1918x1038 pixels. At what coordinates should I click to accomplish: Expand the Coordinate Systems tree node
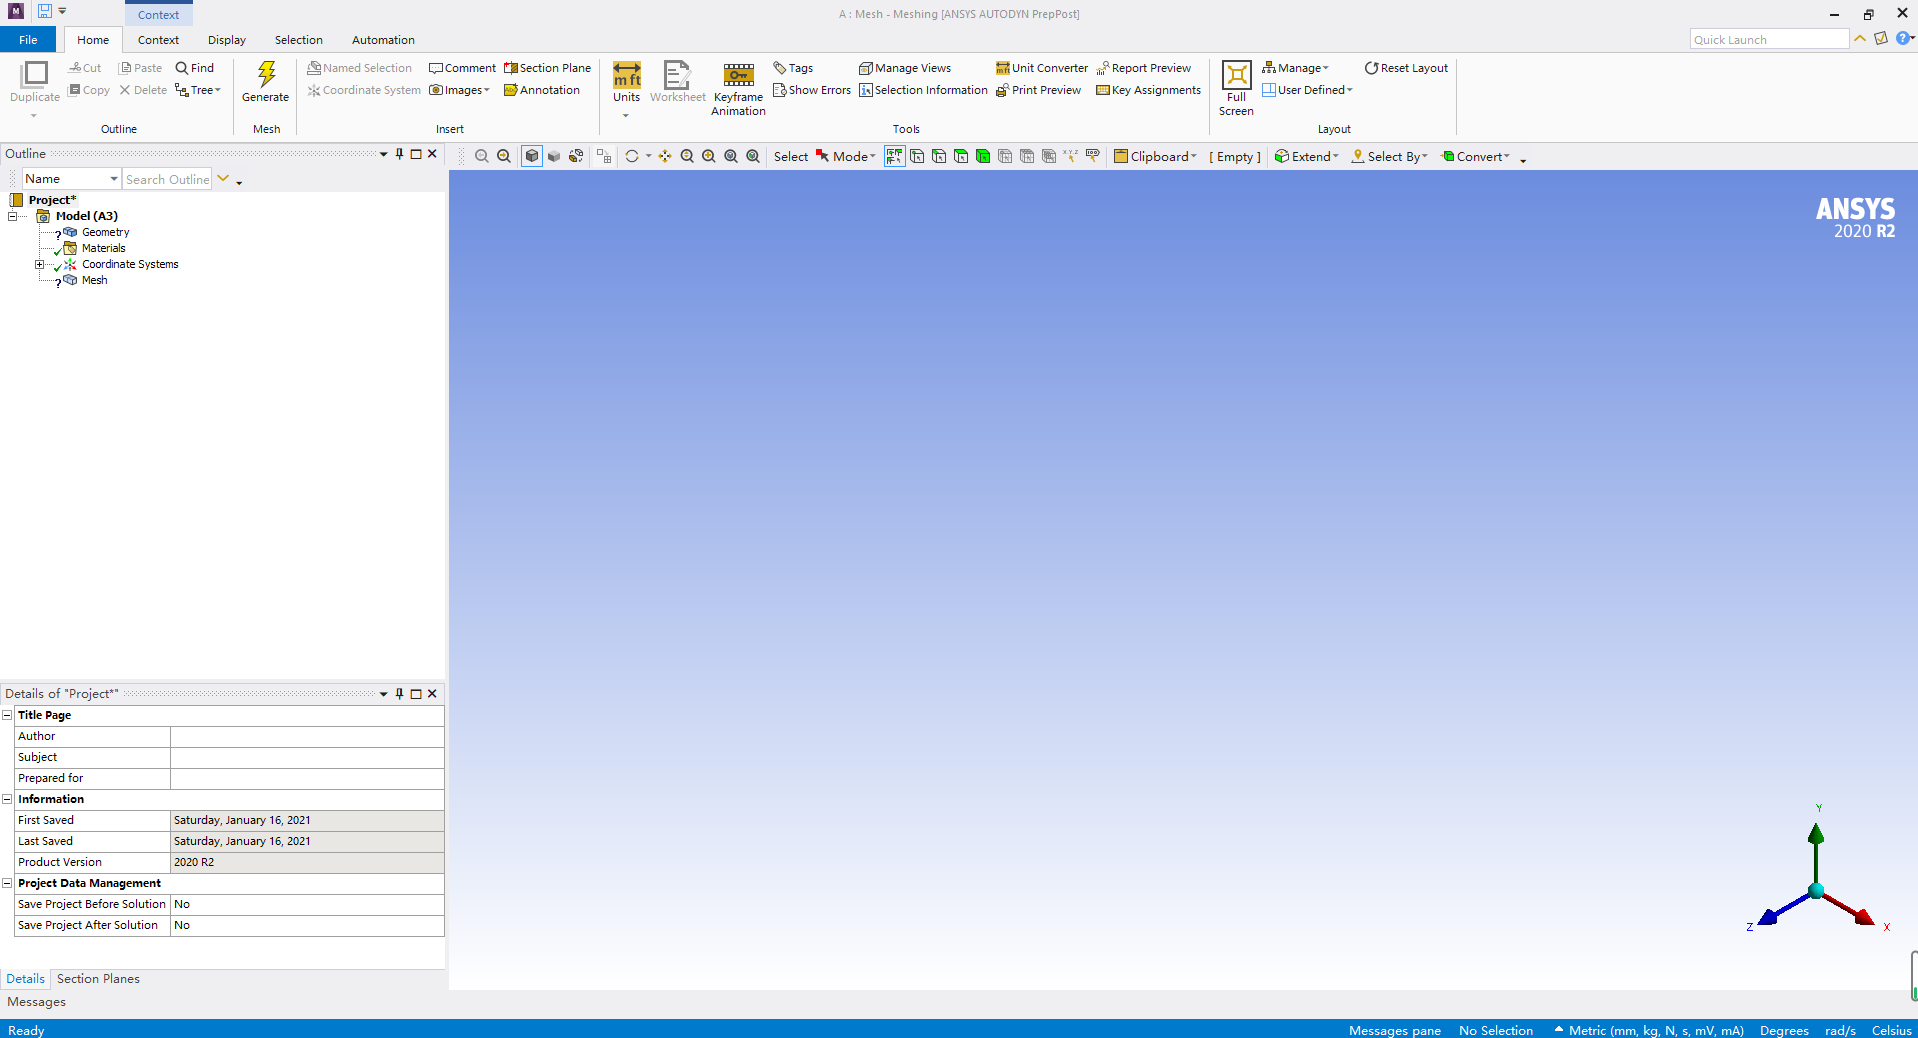pos(39,264)
